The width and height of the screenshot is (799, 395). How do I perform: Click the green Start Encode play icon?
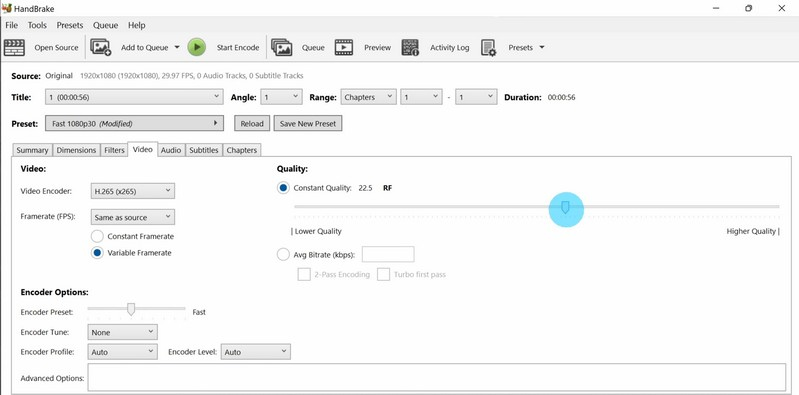(x=197, y=47)
